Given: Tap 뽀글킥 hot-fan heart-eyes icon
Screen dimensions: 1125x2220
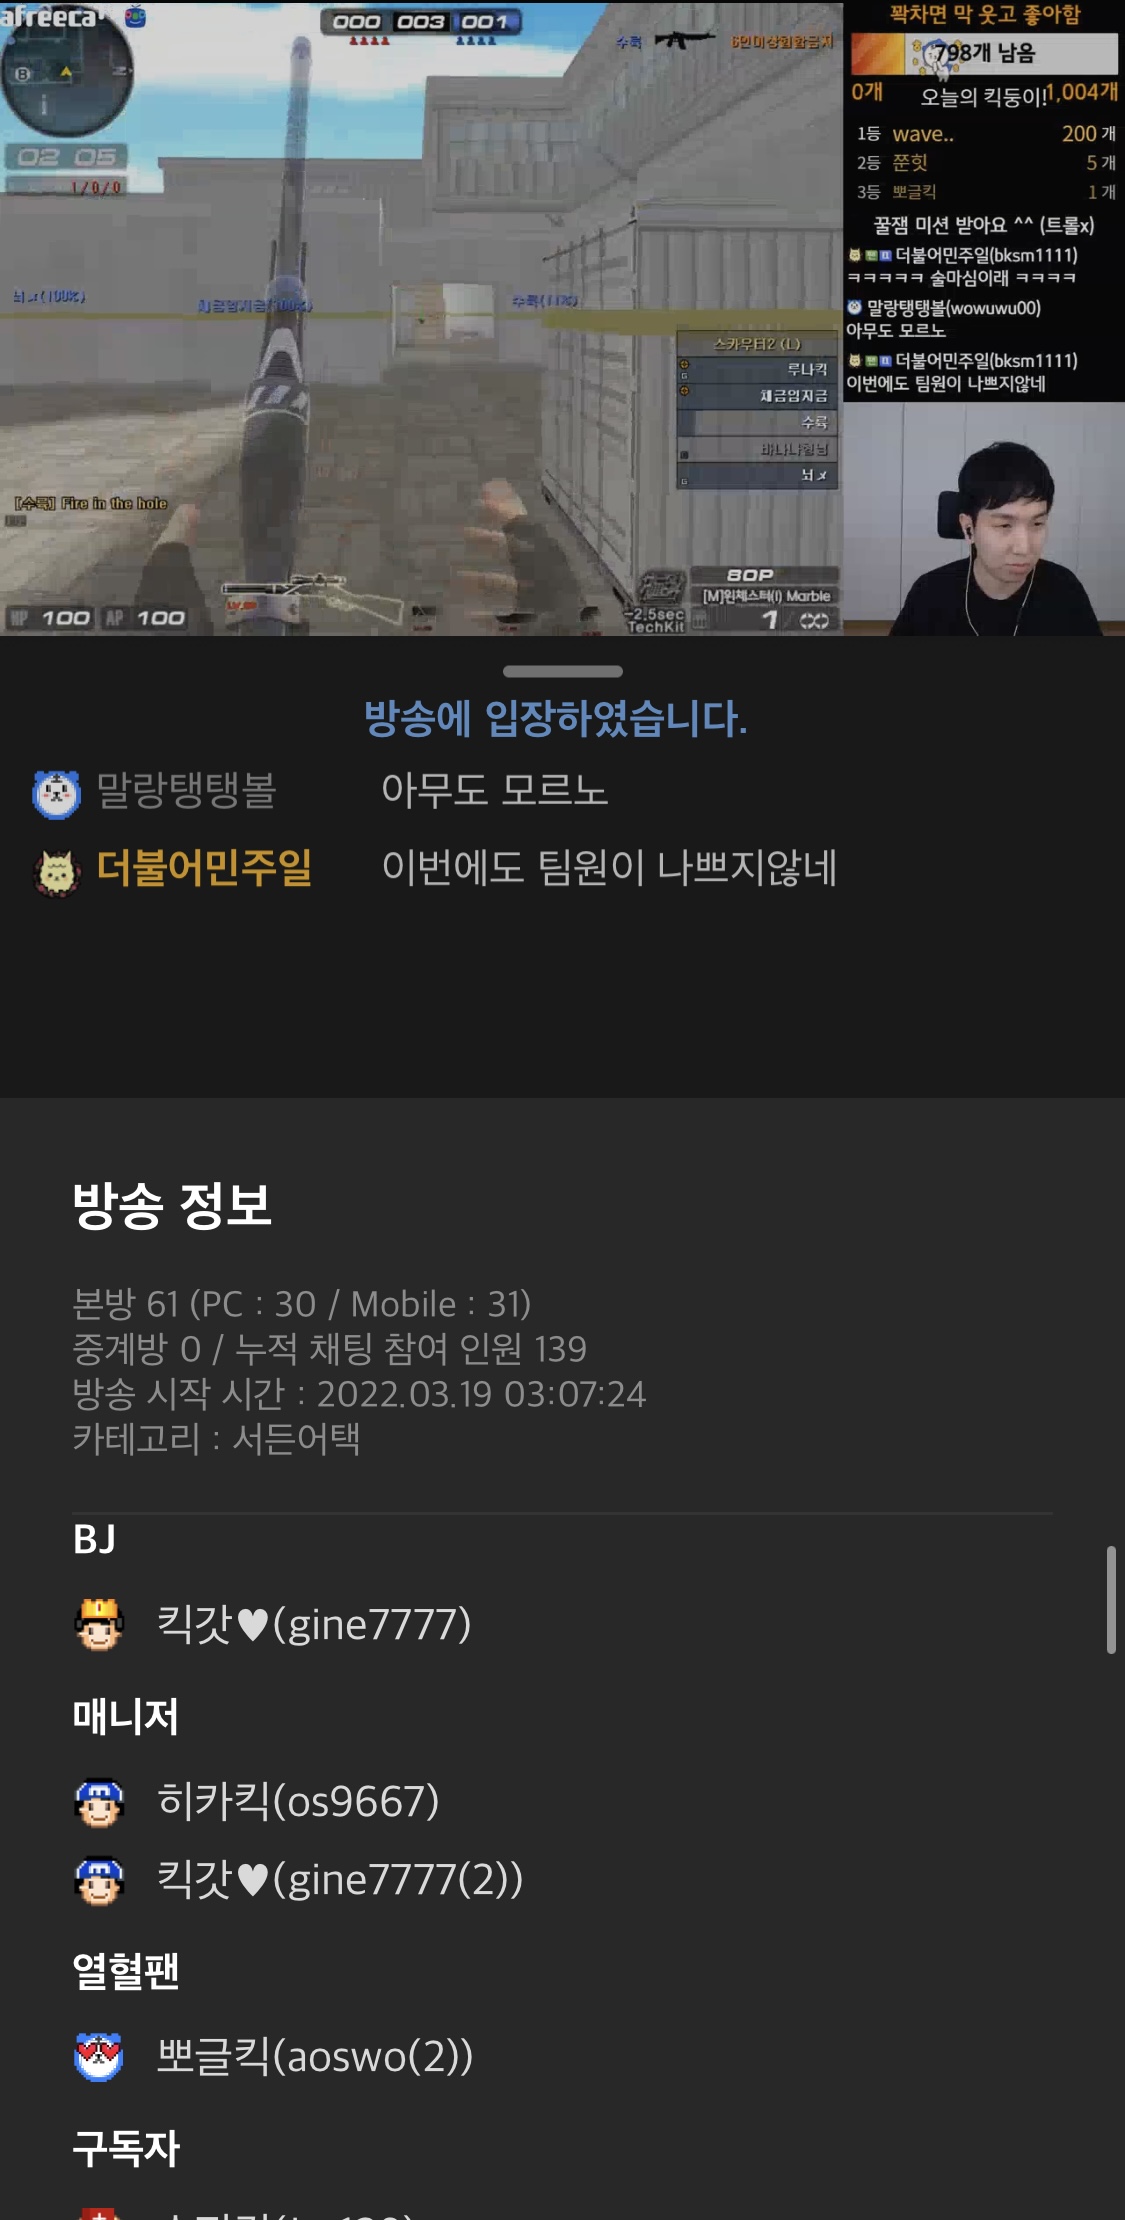Looking at the screenshot, I should (x=99, y=2057).
